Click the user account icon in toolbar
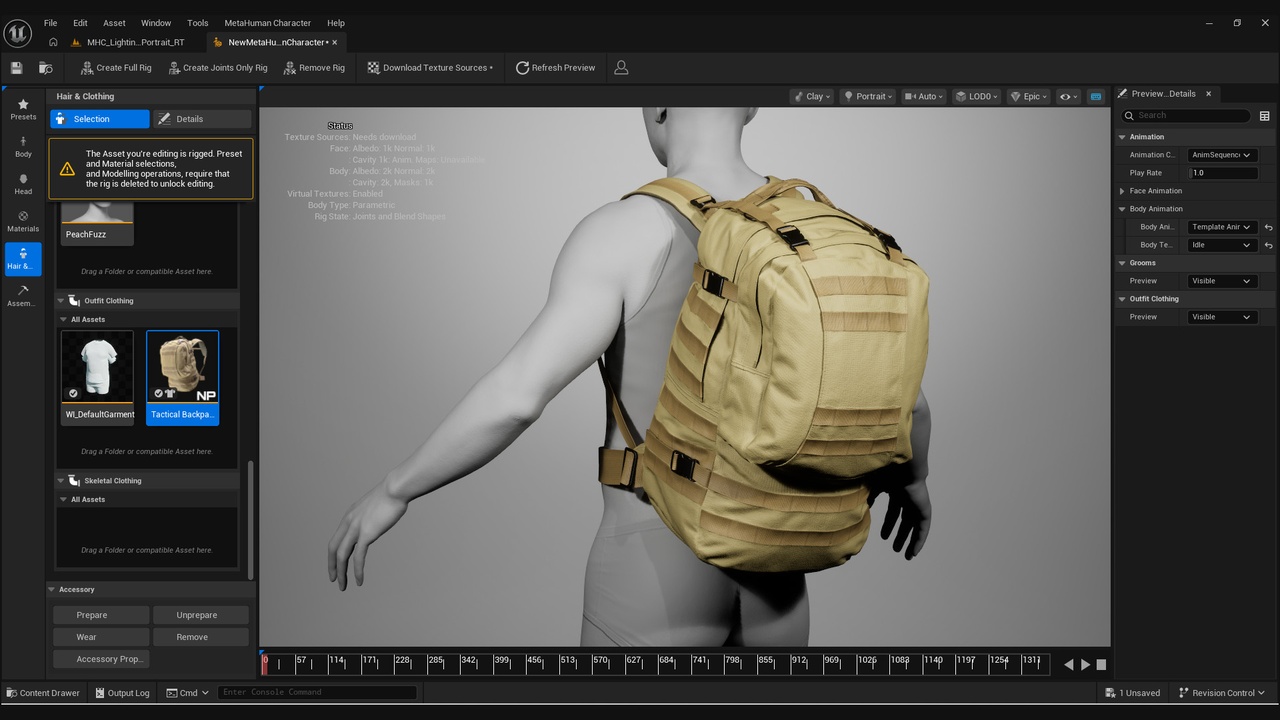Image resolution: width=1280 pixels, height=720 pixels. 621,68
